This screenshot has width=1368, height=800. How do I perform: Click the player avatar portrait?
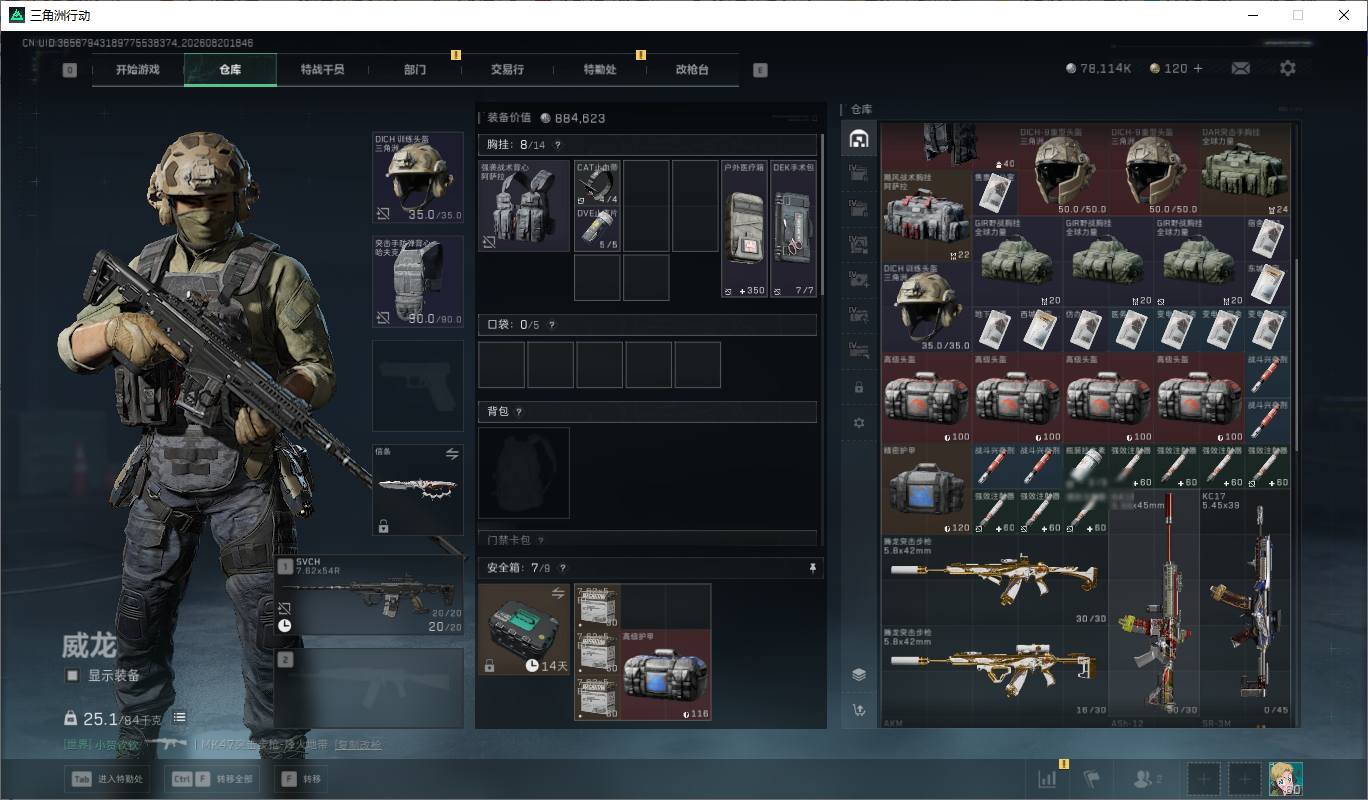point(1285,778)
